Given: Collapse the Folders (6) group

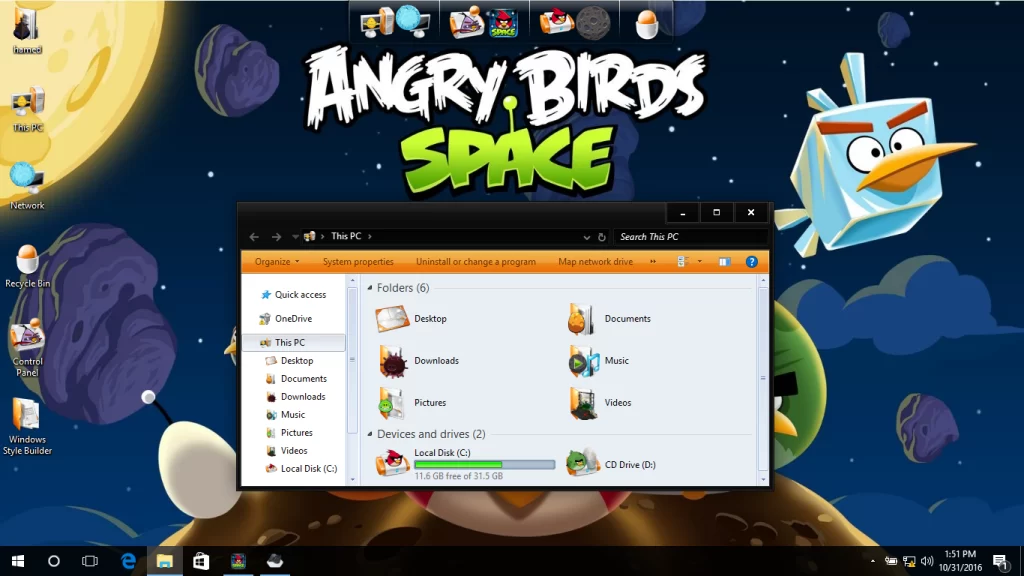Looking at the screenshot, I should (x=371, y=288).
